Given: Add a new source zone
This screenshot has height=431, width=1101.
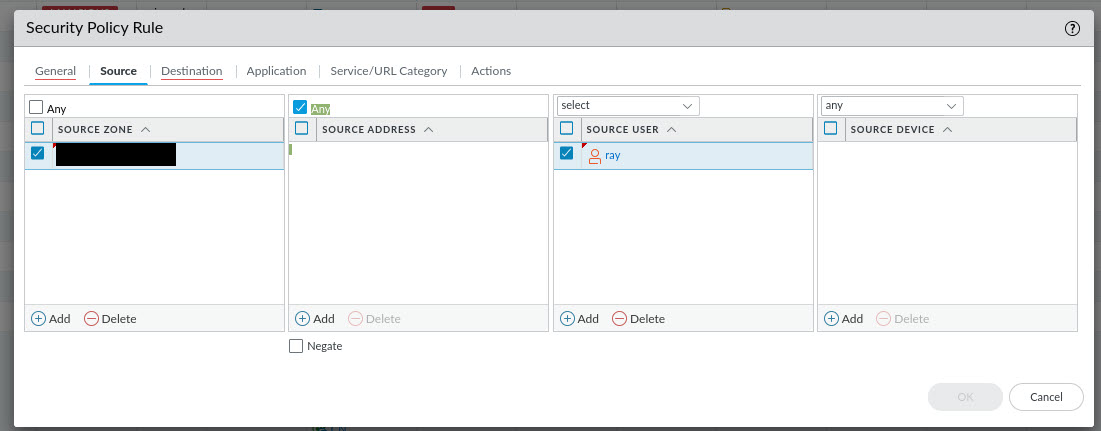Looking at the screenshot, I should point(51,319).
